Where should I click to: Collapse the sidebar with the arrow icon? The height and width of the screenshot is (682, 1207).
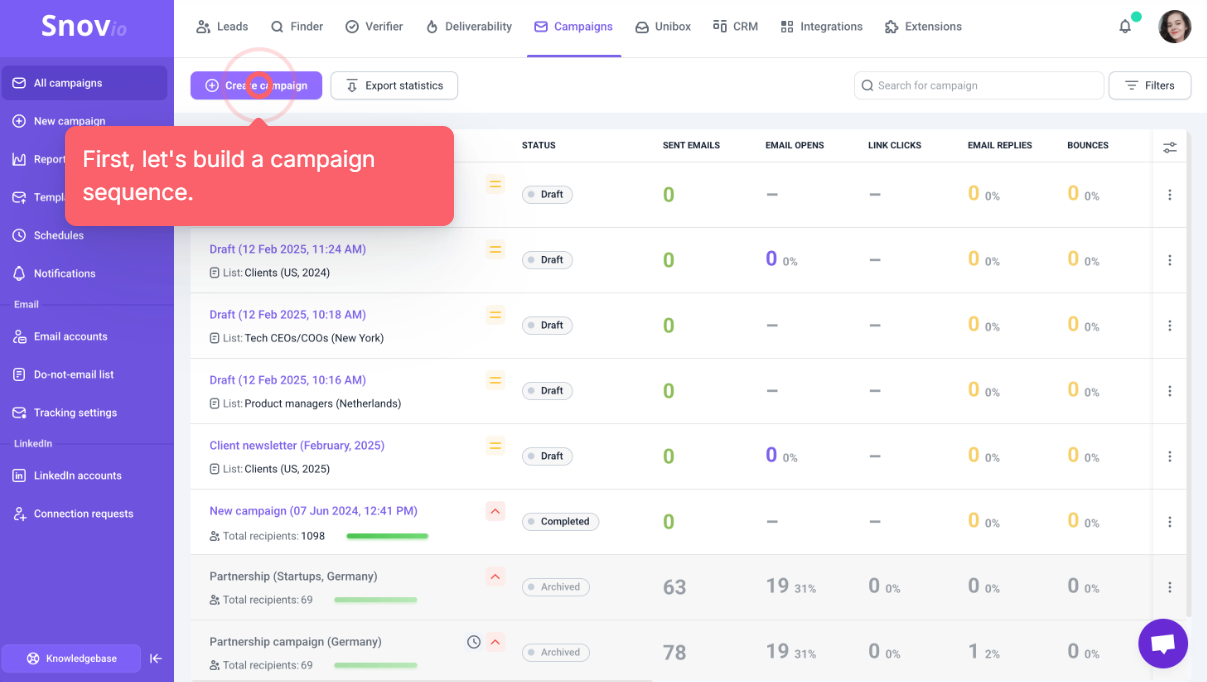pos(156,658)
